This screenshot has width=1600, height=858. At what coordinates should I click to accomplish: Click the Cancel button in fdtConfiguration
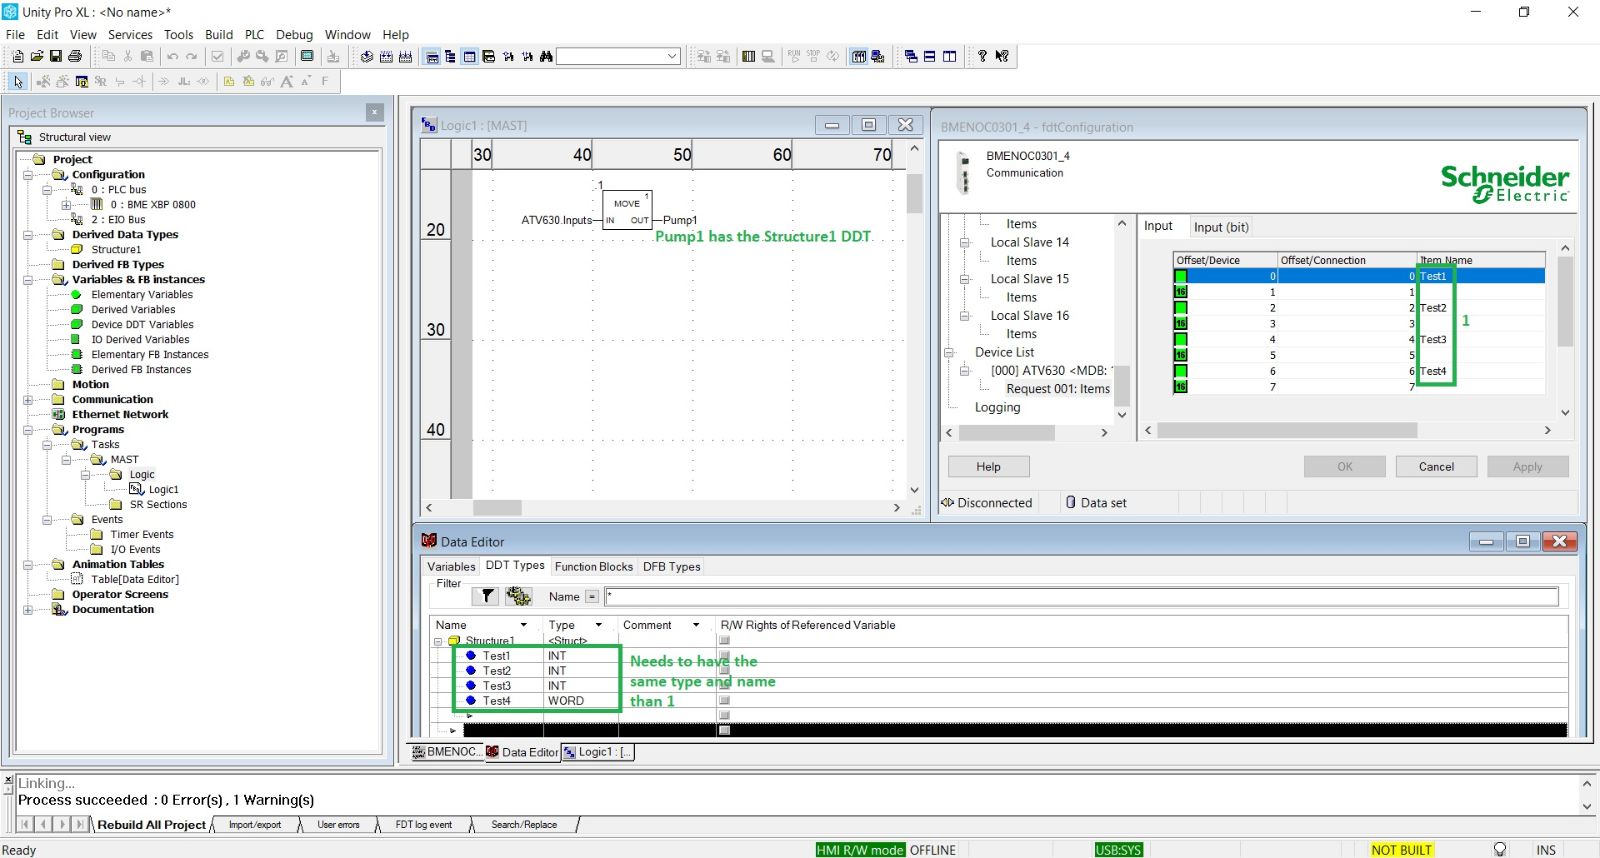(1436, 467)
